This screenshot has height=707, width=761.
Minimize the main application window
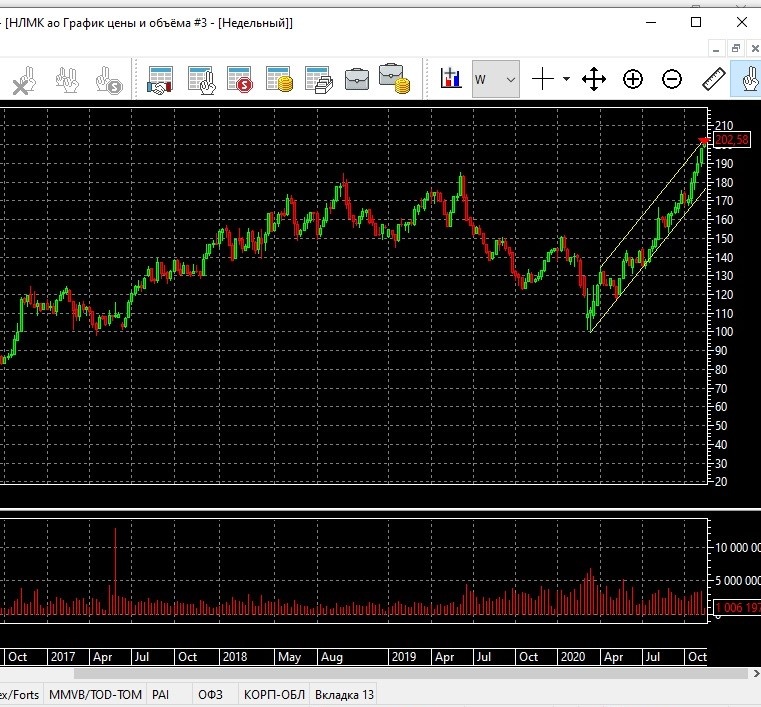[x=651, y=22]
